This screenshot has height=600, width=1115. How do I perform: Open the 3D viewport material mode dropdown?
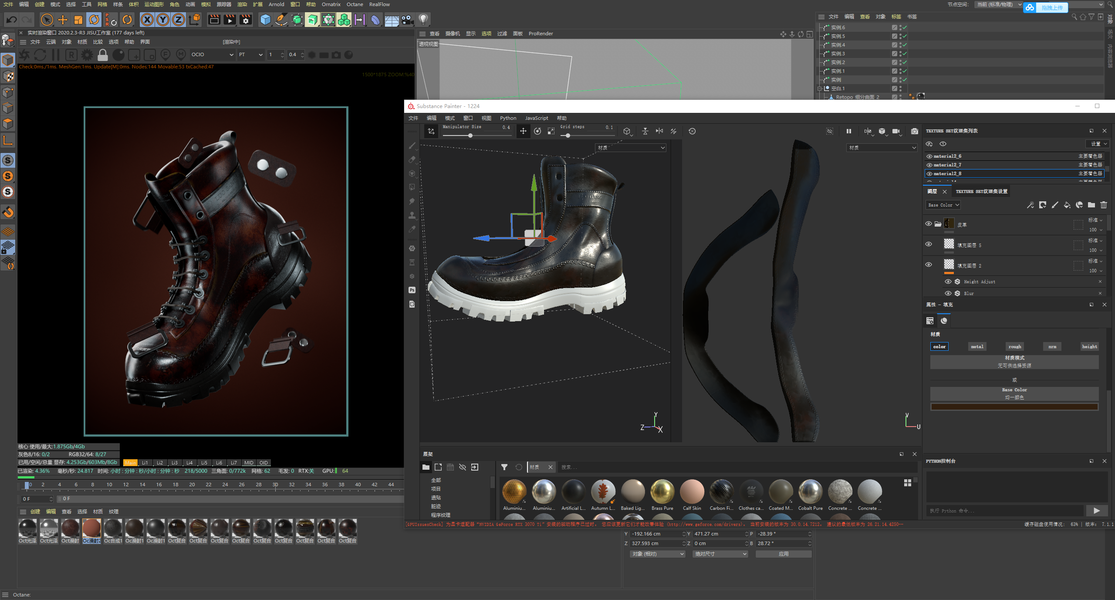coord(630,148)
